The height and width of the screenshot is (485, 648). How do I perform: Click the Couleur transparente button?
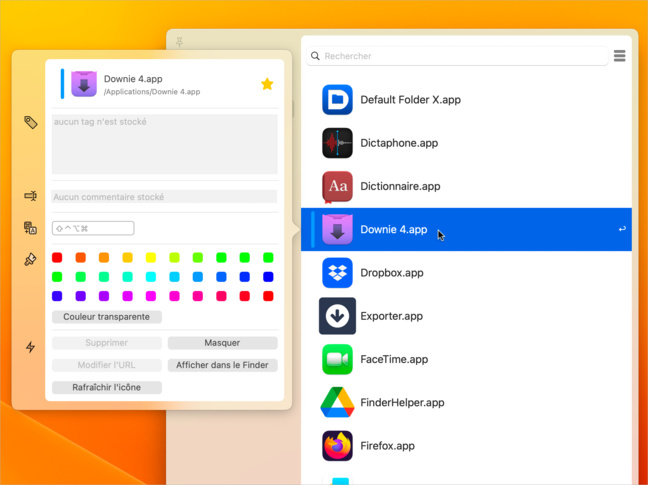click(107, 317)
